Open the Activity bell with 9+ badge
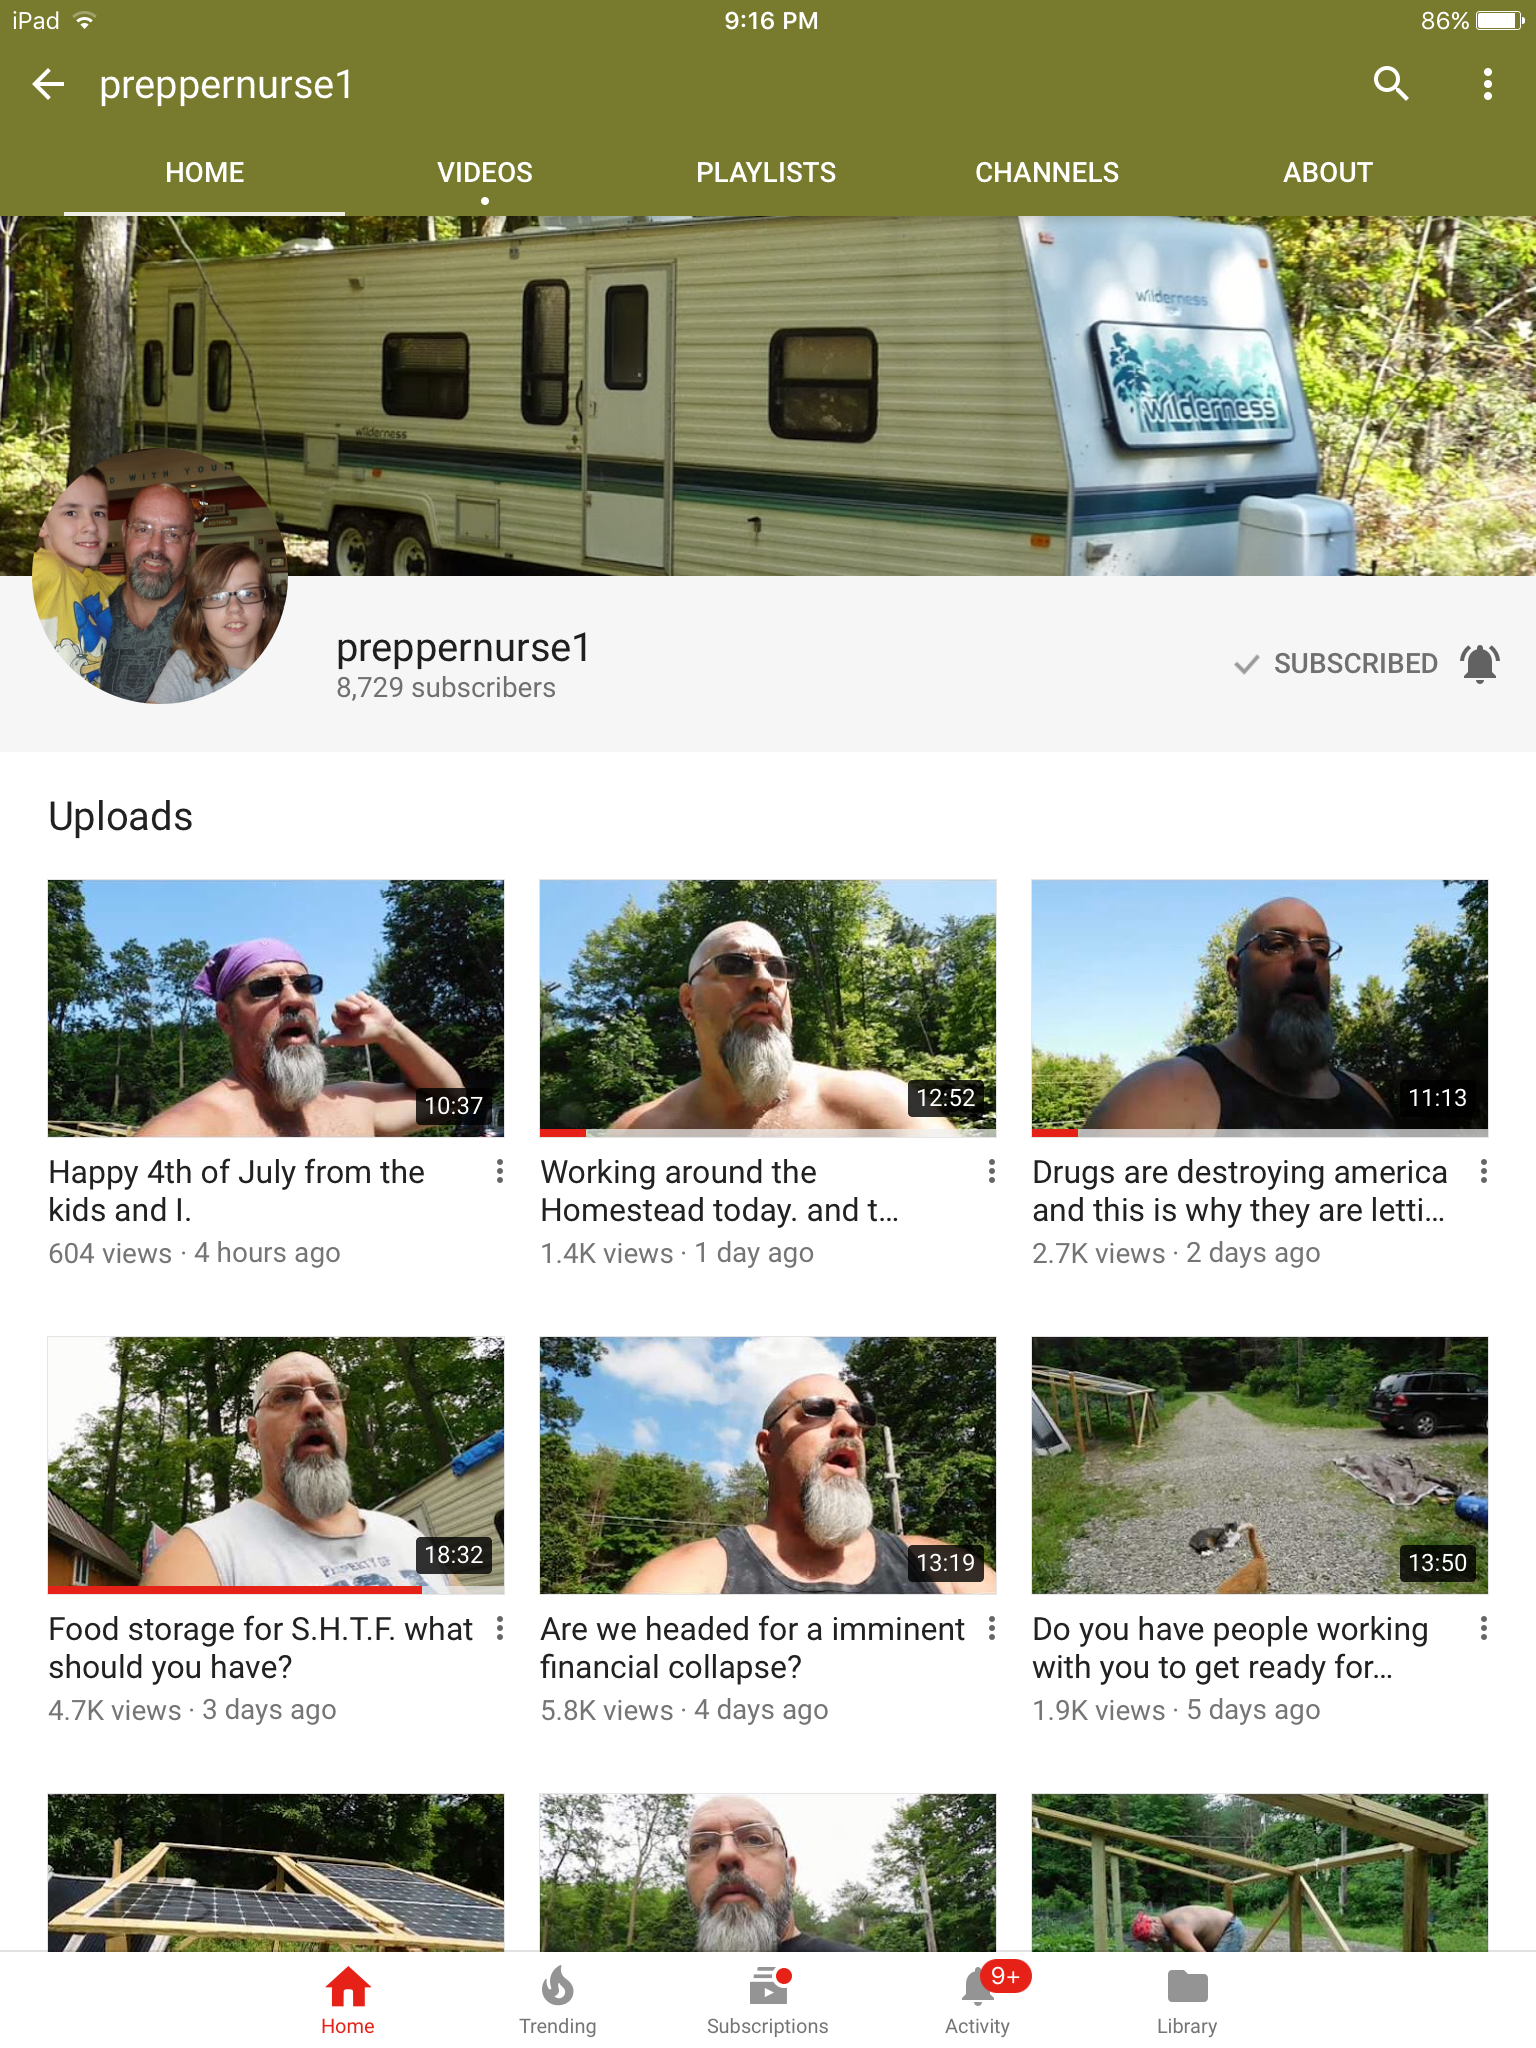 978,2000
